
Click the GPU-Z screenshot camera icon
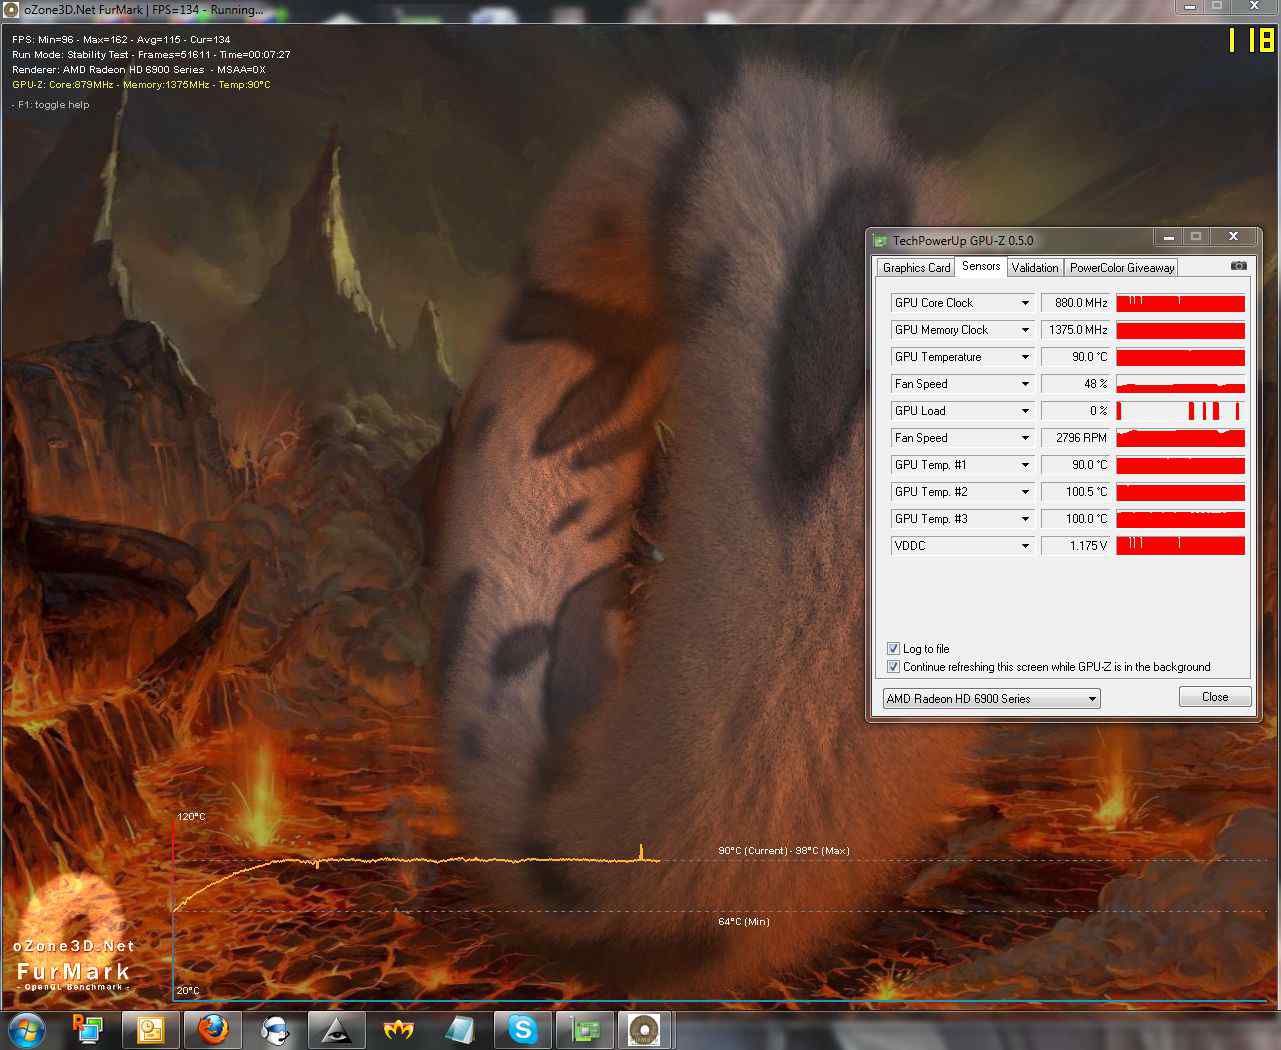[x=1238, y=266]
